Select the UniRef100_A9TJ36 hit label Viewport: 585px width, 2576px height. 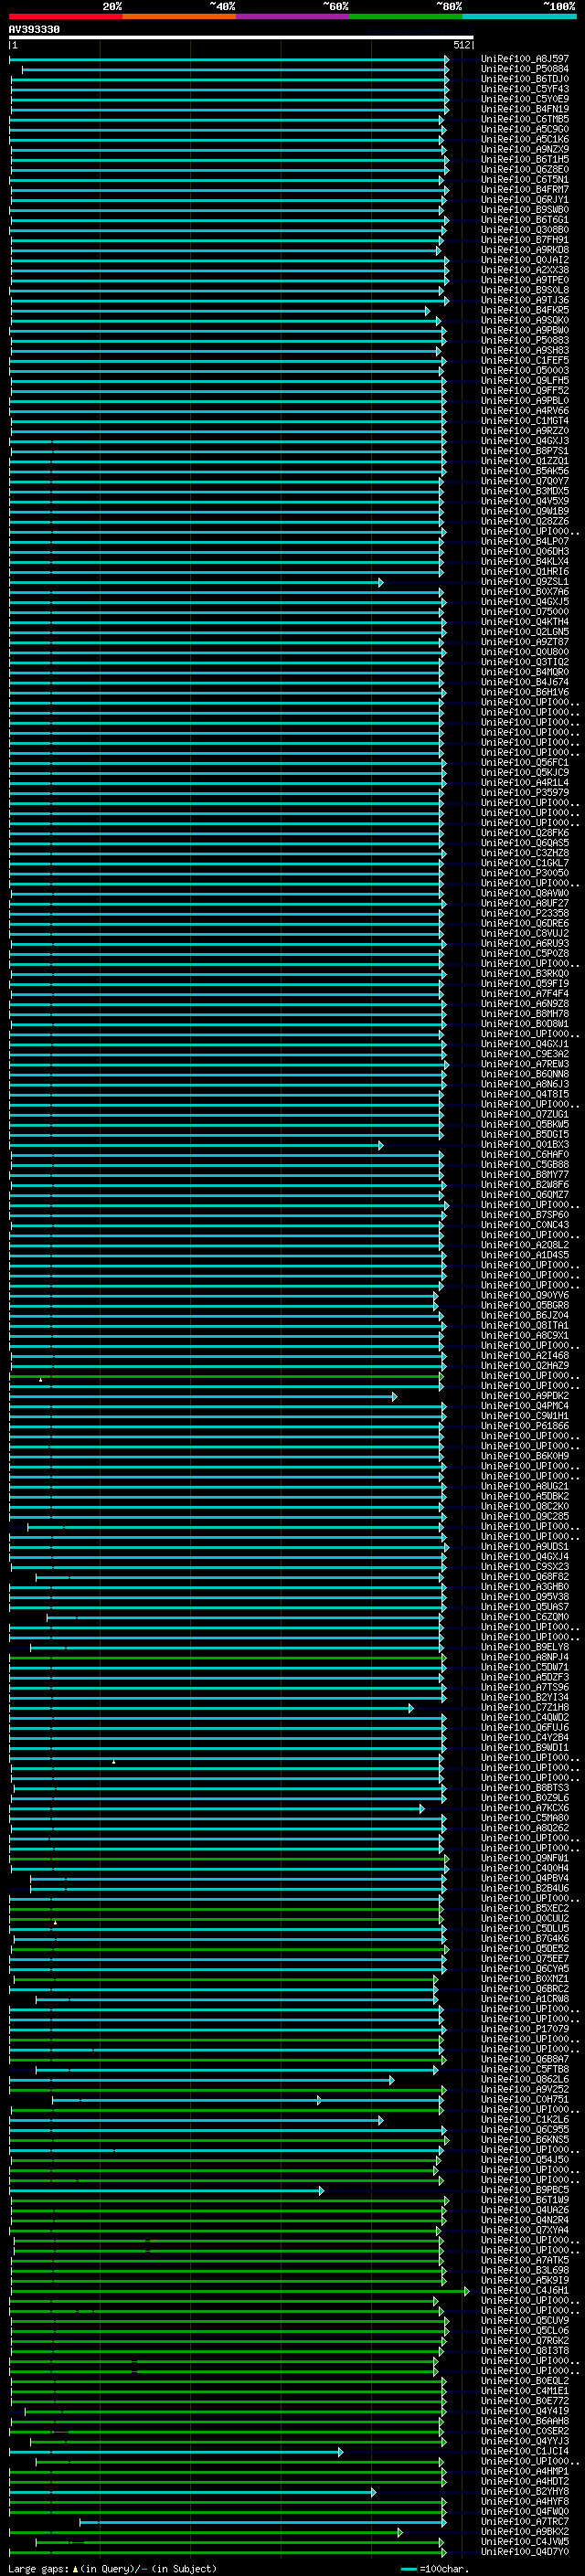tap(525, 300)
